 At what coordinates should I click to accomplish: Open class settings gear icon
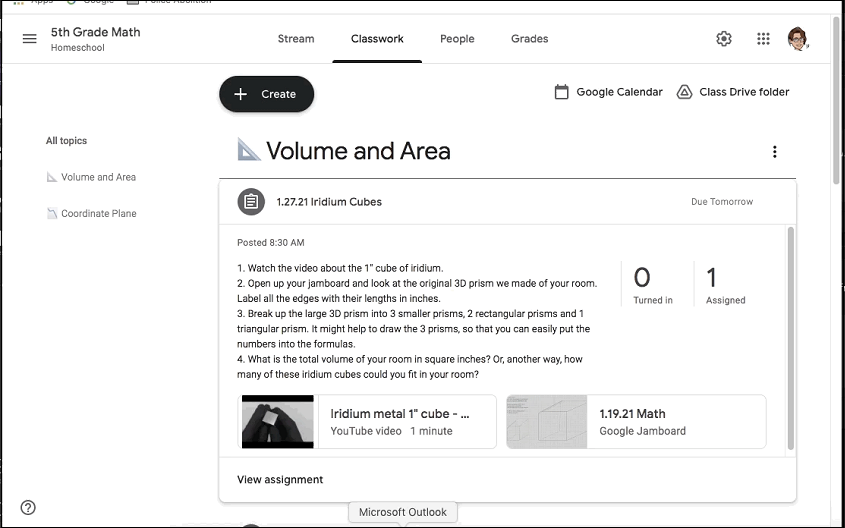point(724,39)
